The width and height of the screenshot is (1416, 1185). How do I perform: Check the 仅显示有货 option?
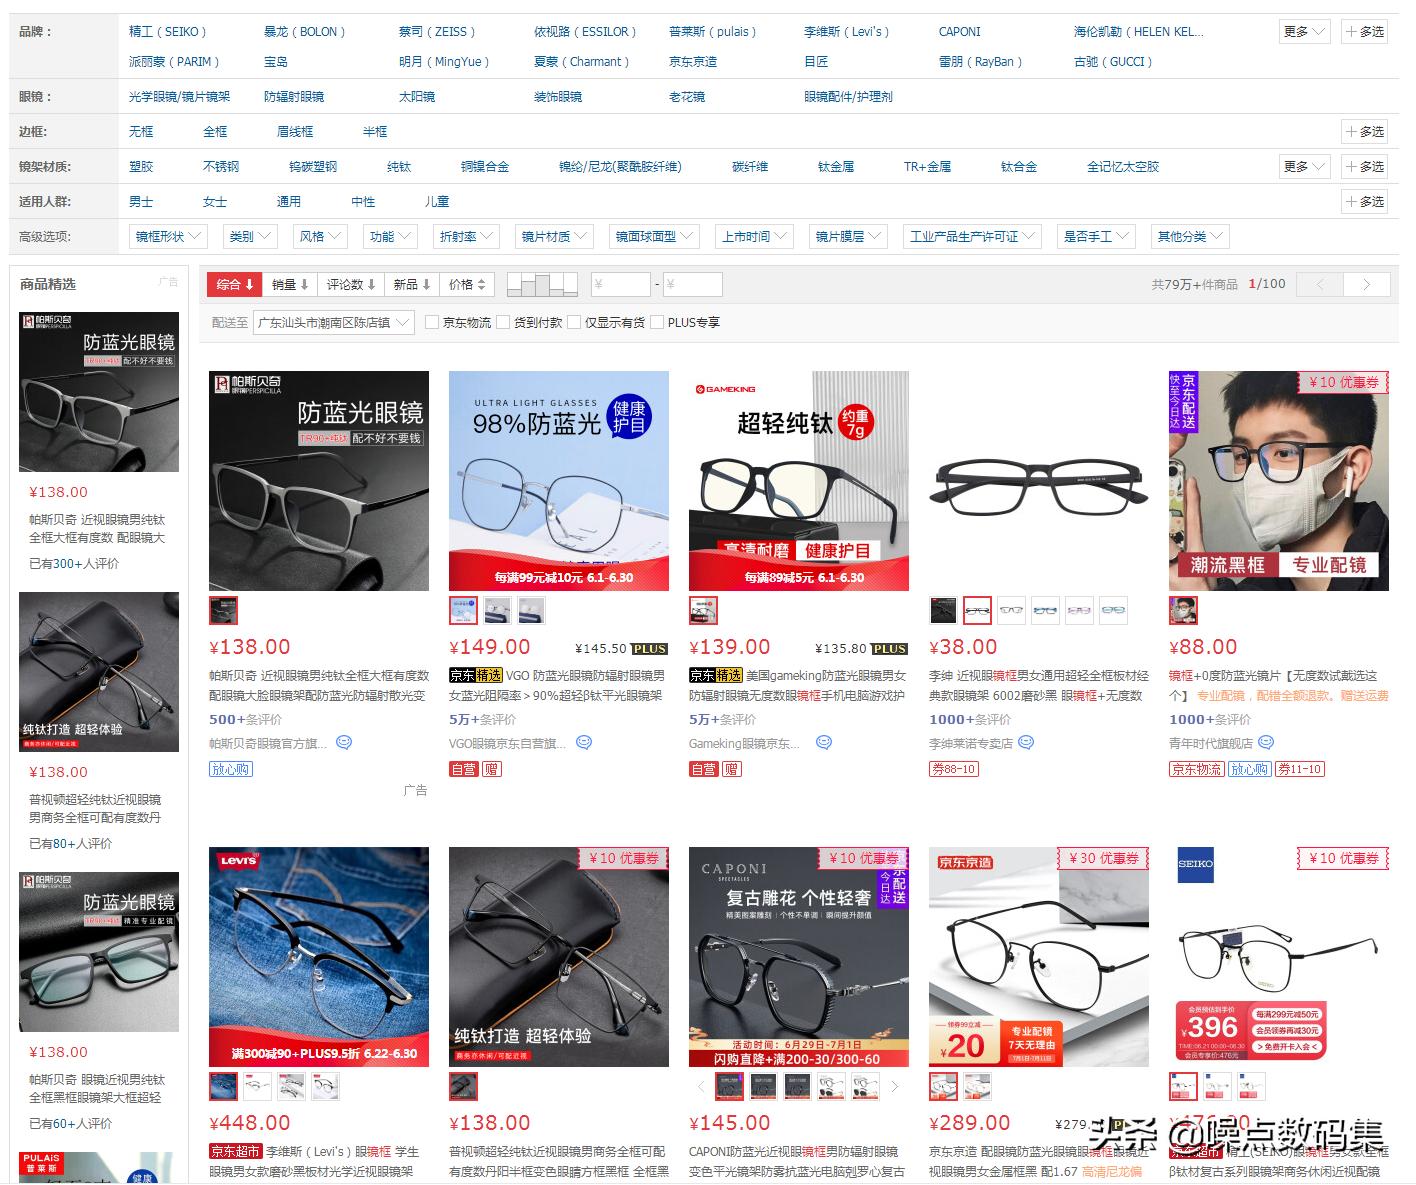pos(574,322)
